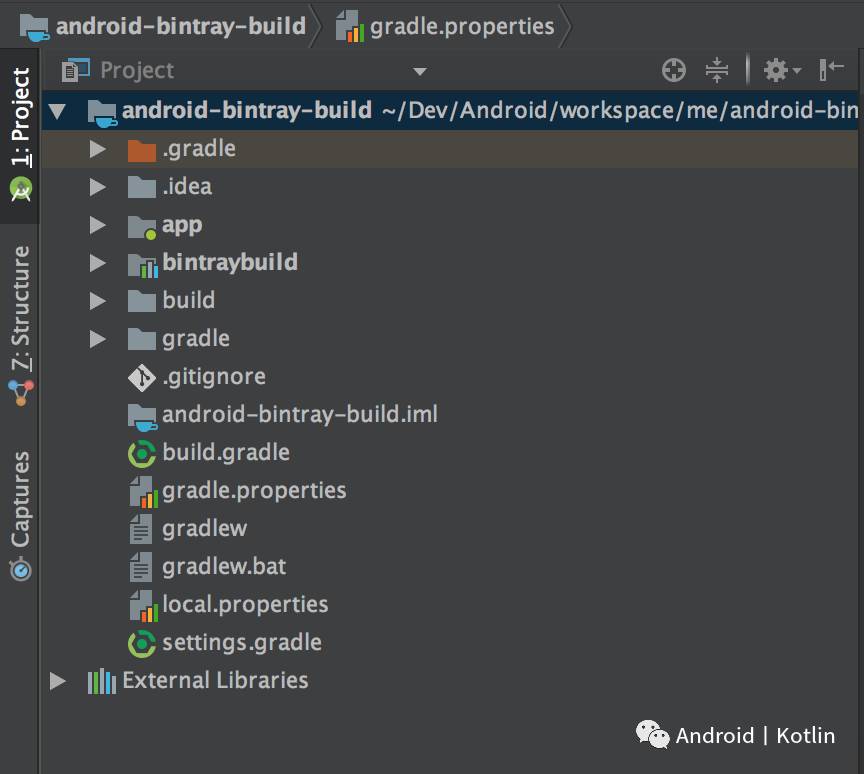Select the .idea folder name

pyautogui.click(x=187, y=187)
